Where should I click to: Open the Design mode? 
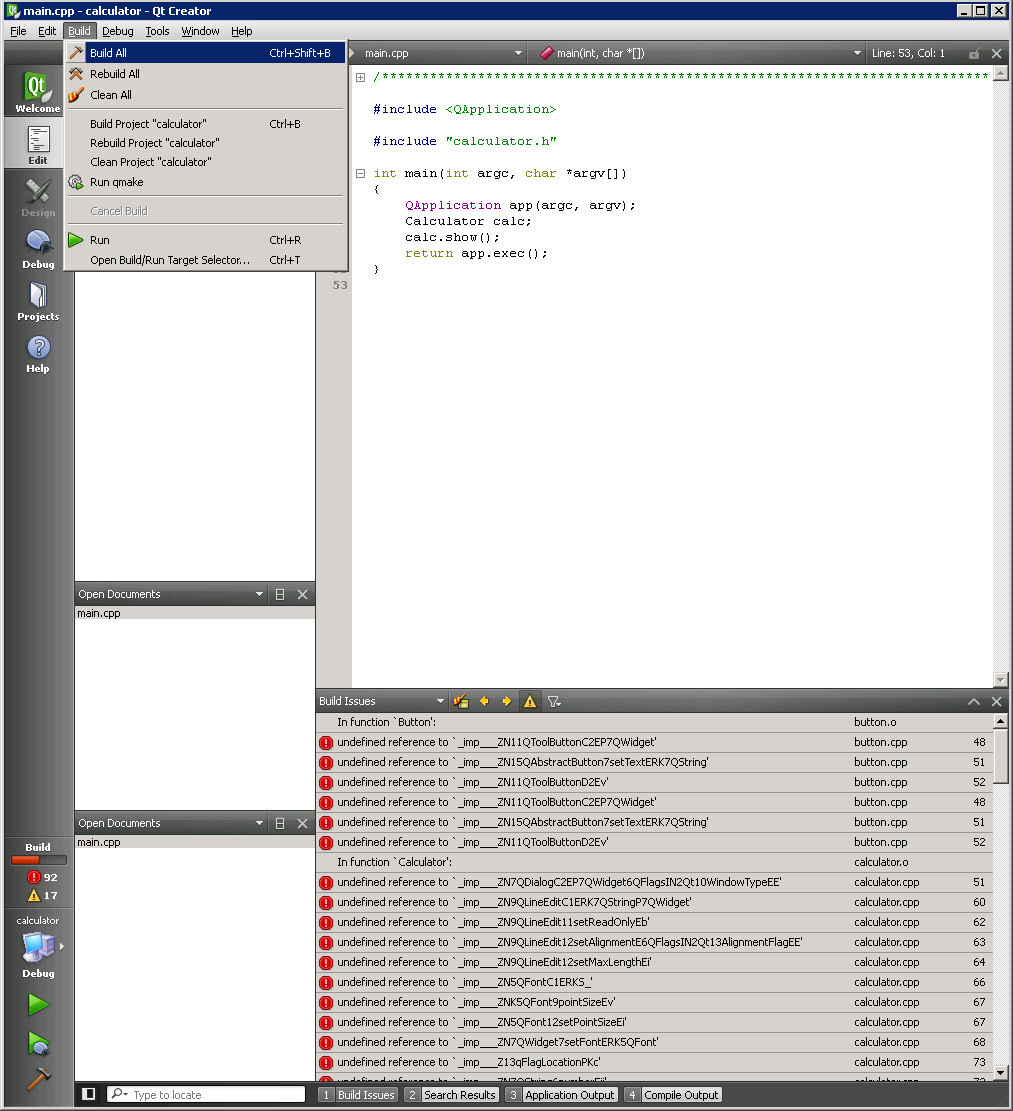click(x=38, y=196)
